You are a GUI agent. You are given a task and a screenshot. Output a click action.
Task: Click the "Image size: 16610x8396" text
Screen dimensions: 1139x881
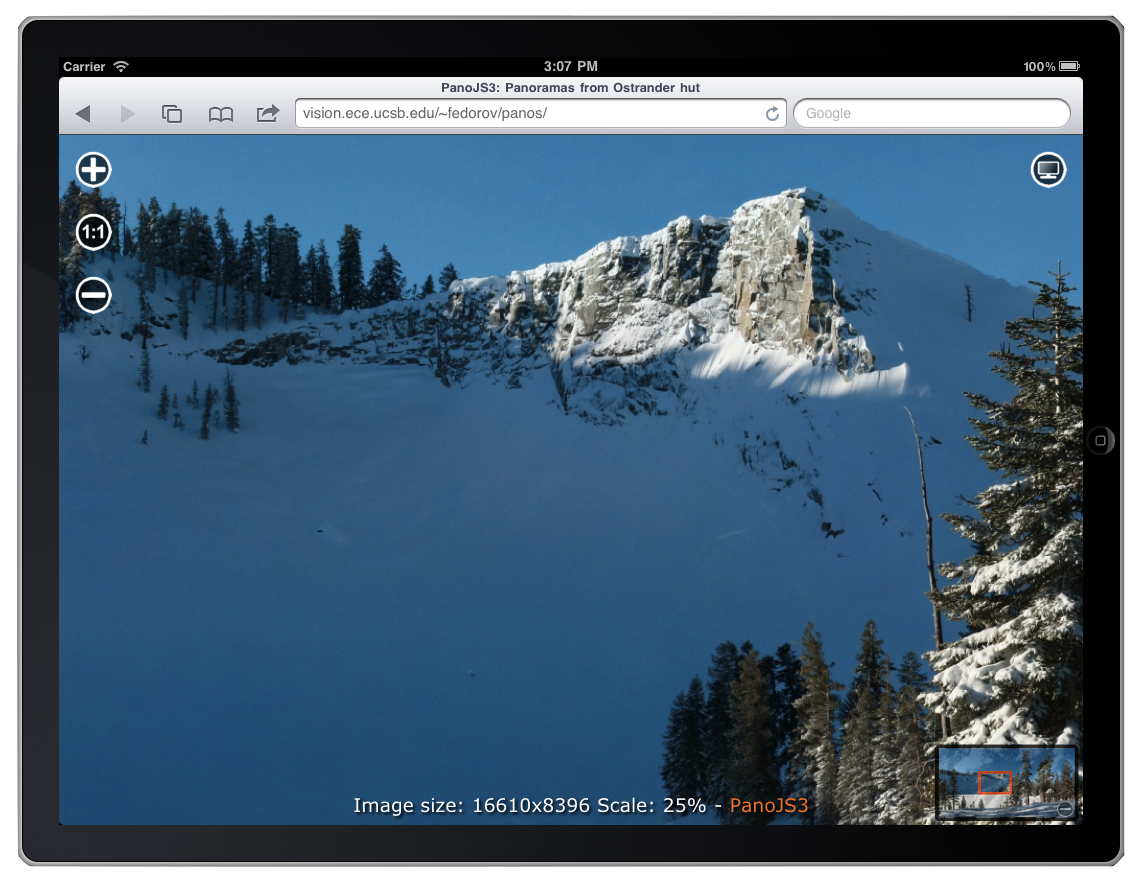coord(471,805)
